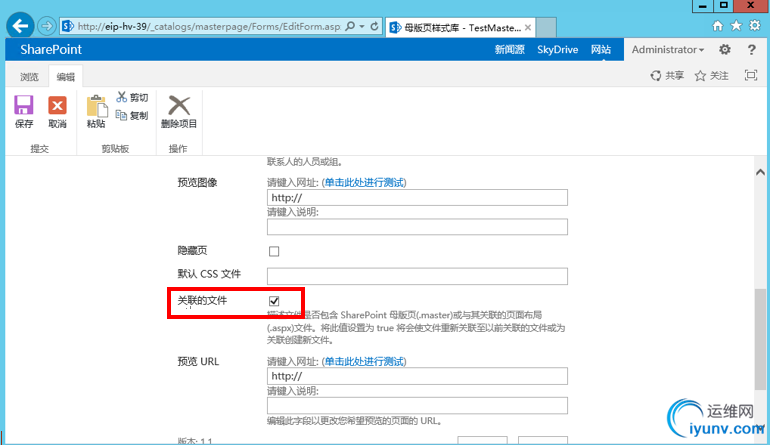Open browser Tools gear icon
The width and height of the screenshot is (770, 445).
pos(755,26)
